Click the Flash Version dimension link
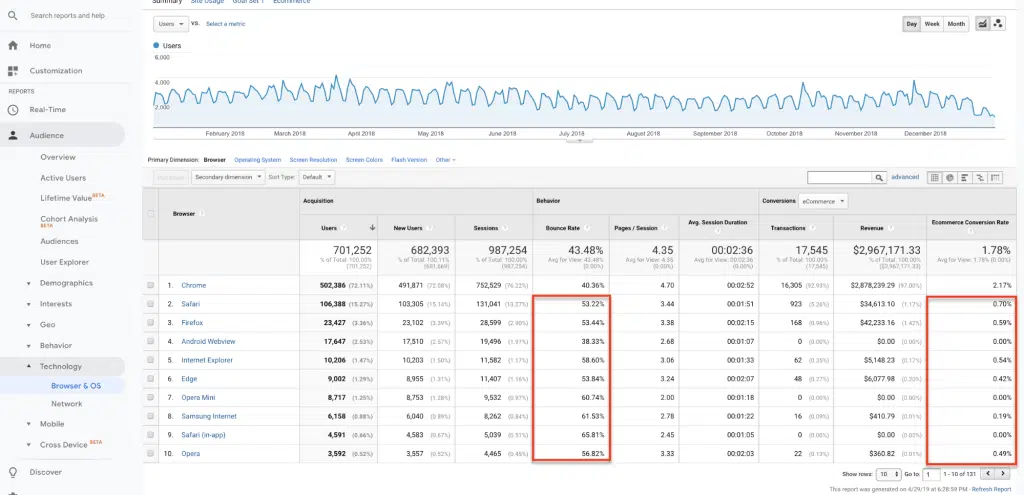Screen dimensions: 1024x495 409,160
